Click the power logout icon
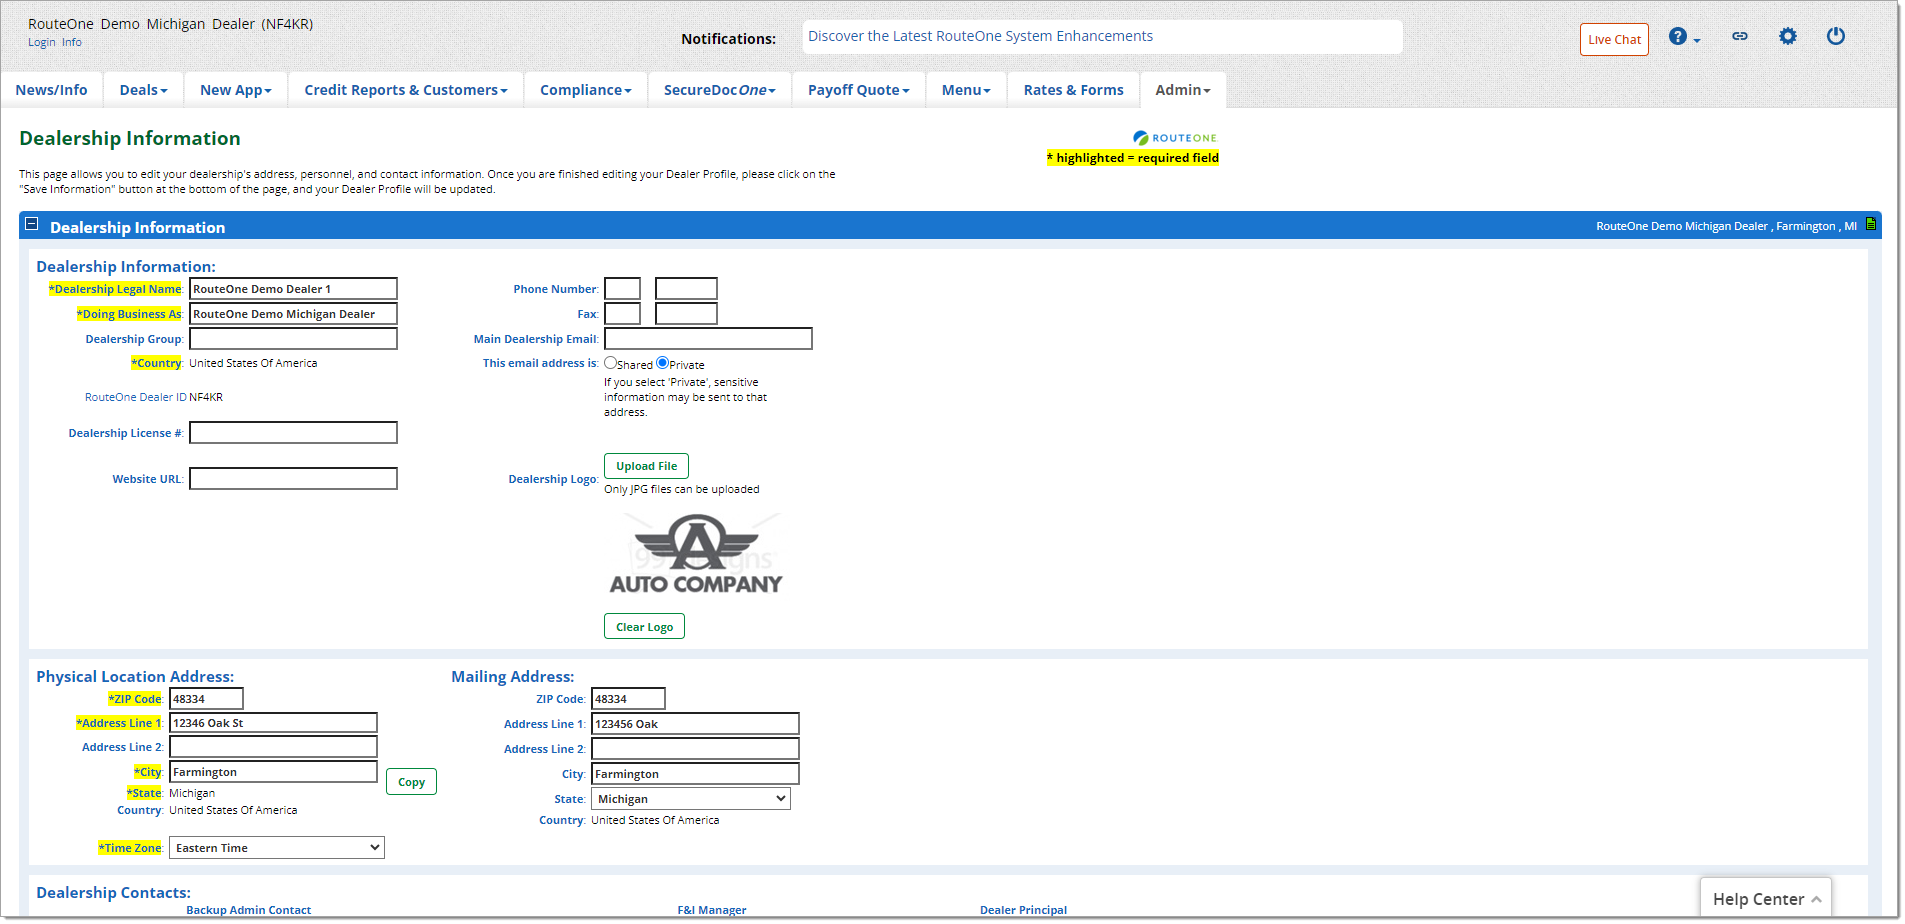 pyautogui.click(x=1836, y=36)
